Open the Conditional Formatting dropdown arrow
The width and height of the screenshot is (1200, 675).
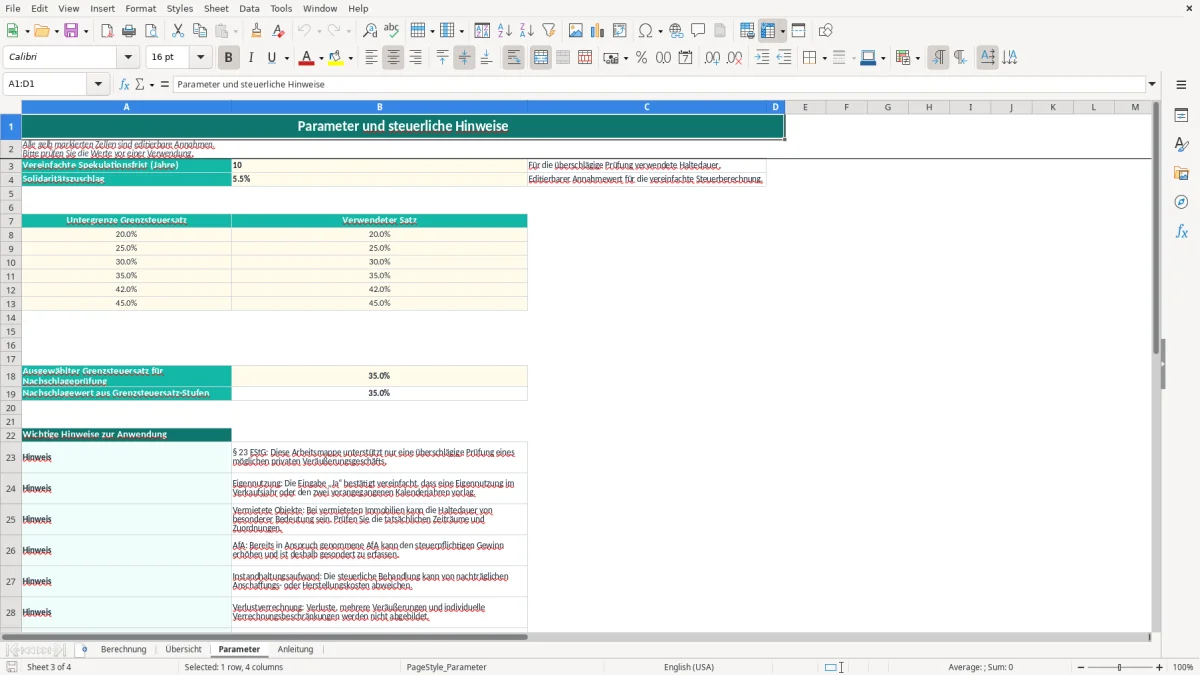pyautogui.click(x=917, y=58)
